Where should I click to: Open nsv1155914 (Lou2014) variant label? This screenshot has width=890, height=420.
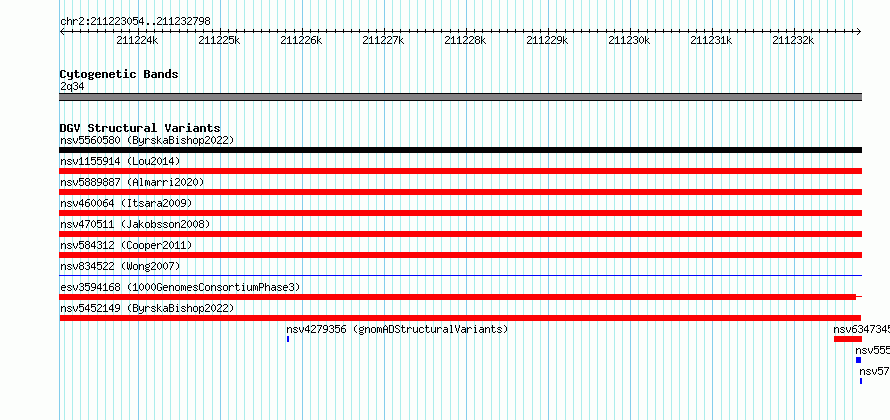click(x=120, y=161)
